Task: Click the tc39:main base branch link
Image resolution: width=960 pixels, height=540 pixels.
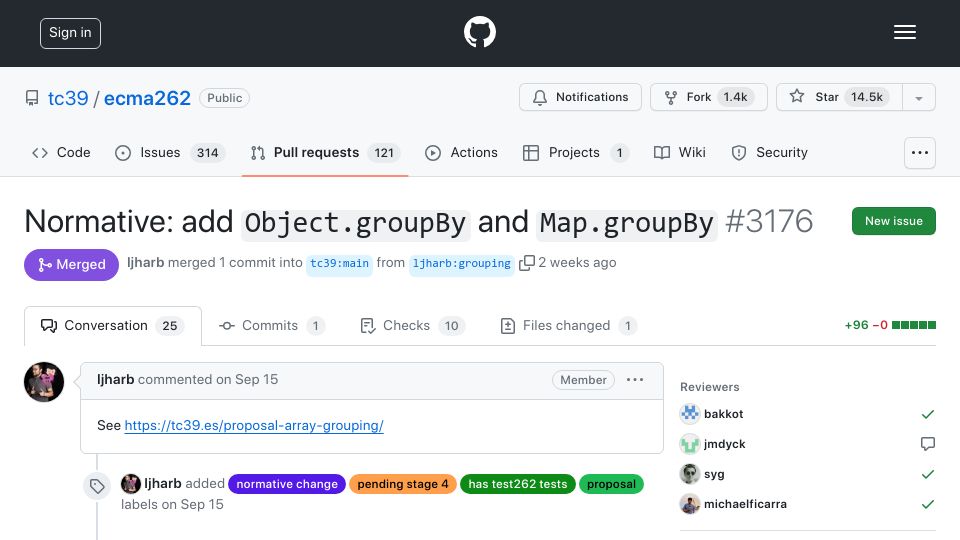Action: 339,263
